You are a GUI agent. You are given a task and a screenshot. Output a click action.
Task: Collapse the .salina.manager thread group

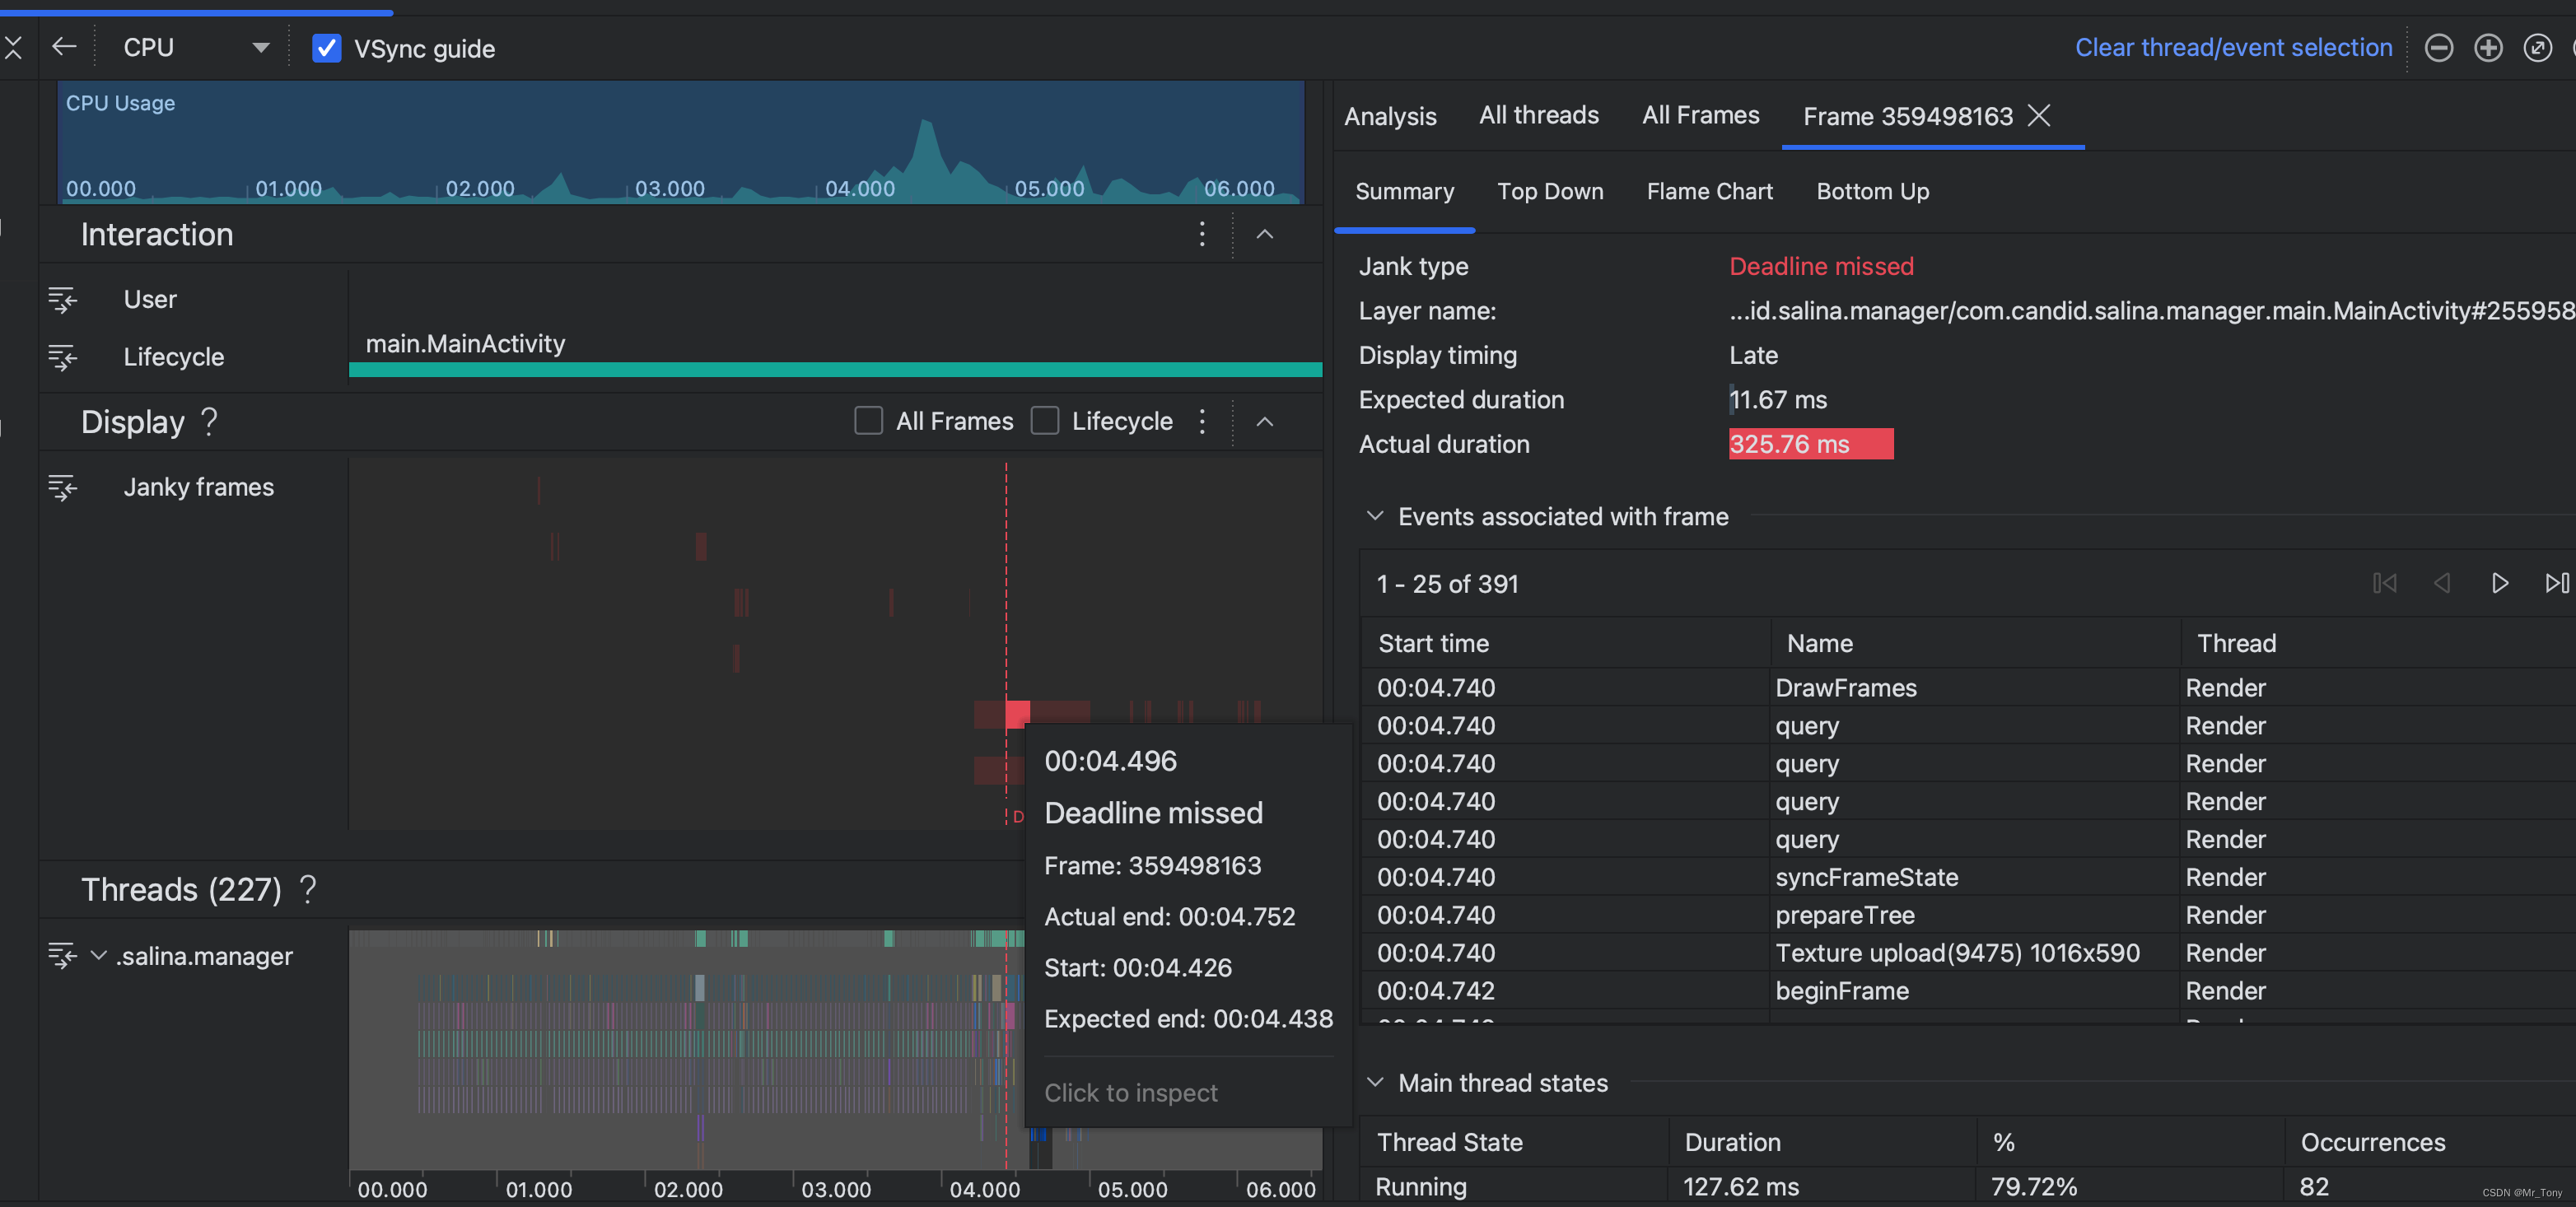tap(99, 955)
